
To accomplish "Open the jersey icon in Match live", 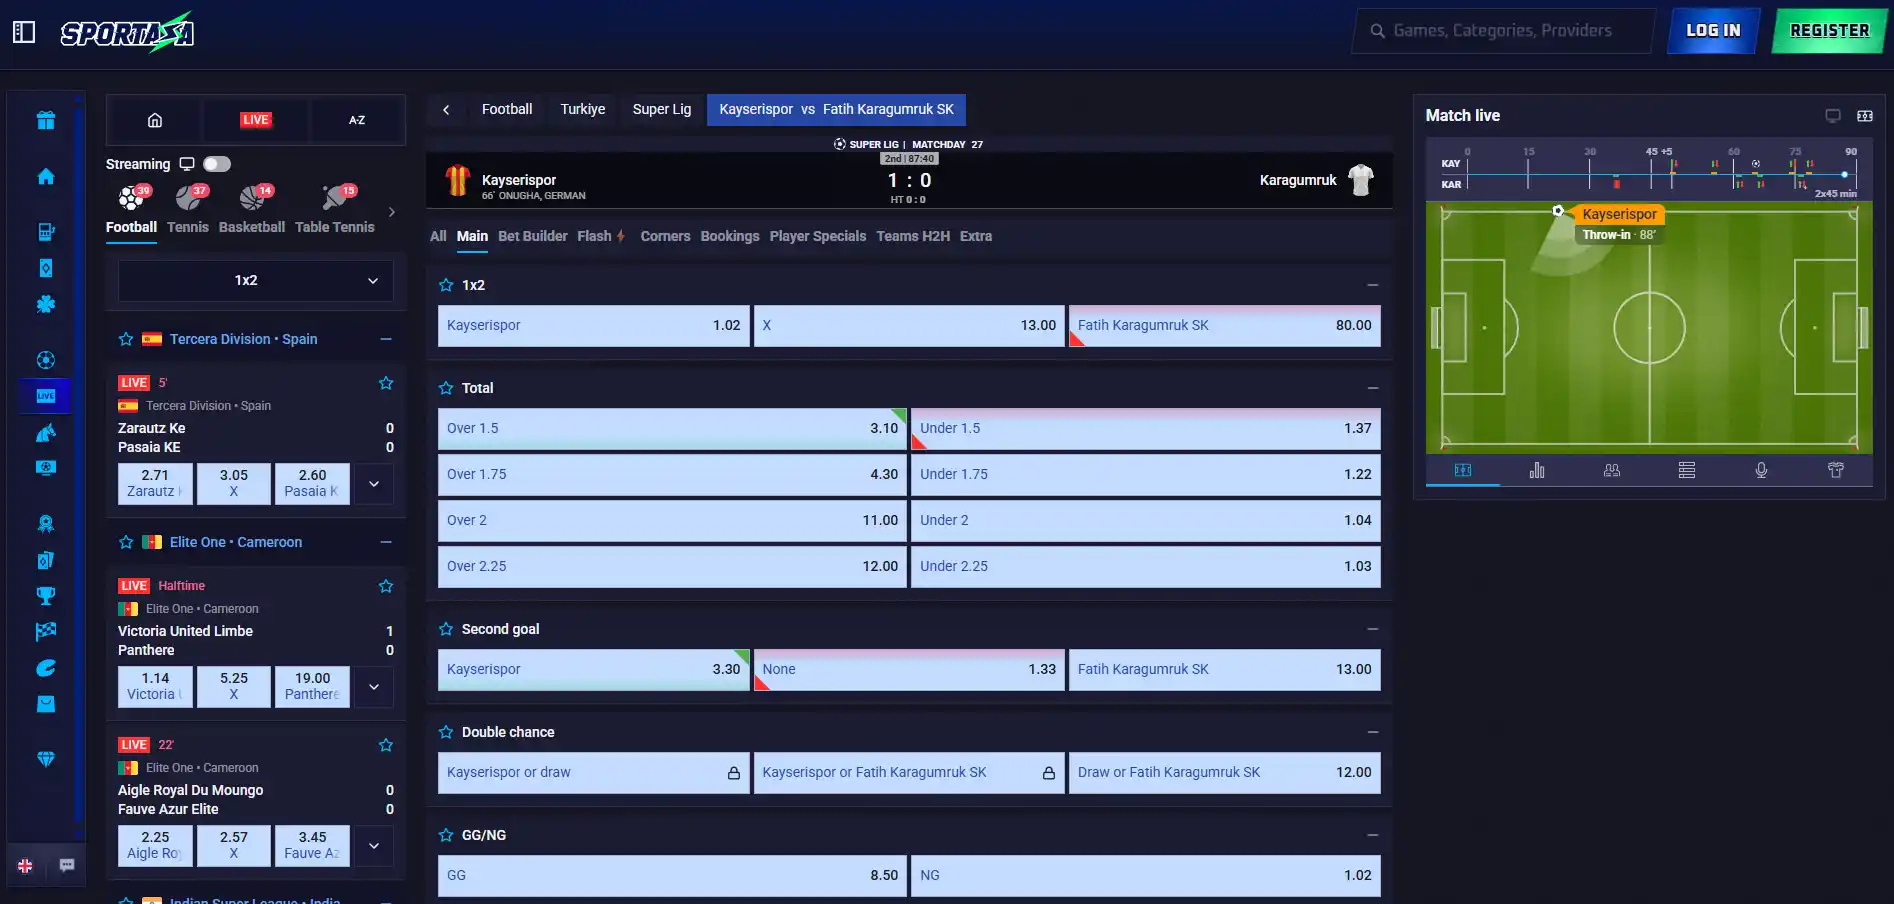I will pyautogui.click(x=1836, y=470).
